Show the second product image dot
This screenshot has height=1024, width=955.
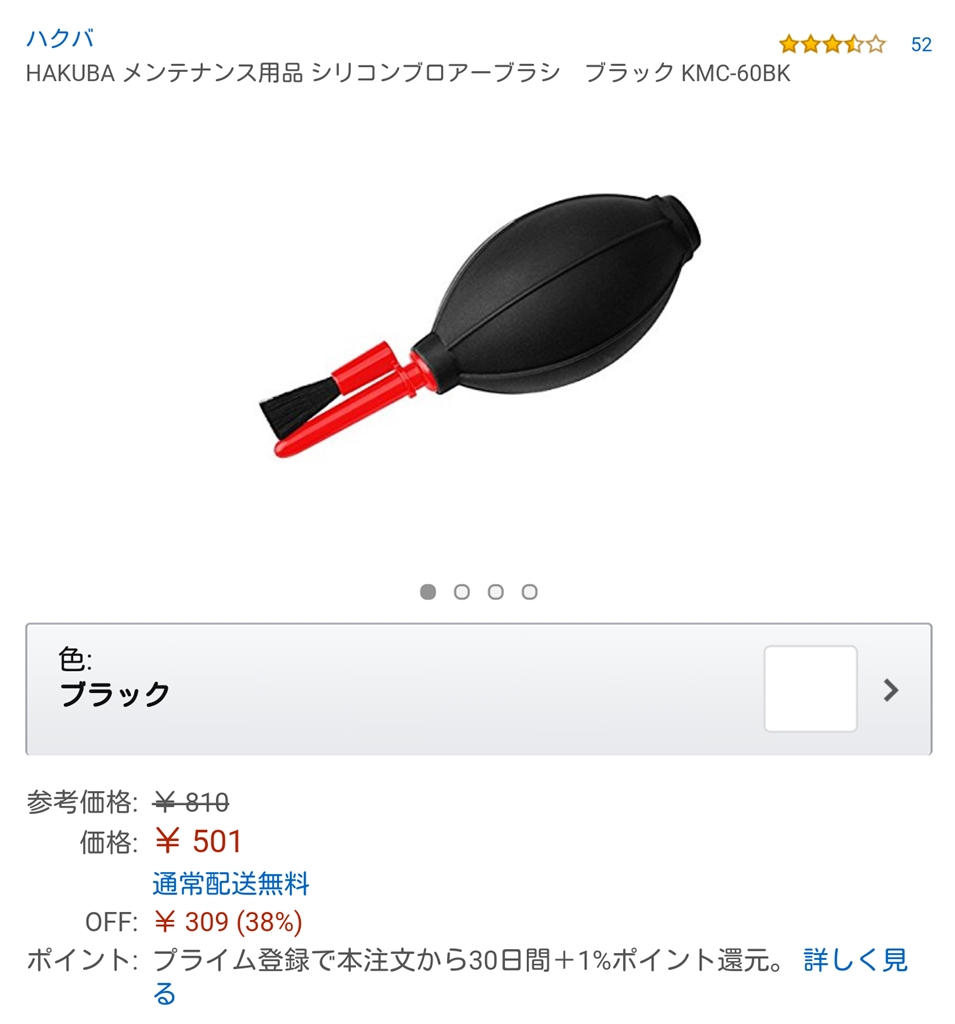[462, 592]
